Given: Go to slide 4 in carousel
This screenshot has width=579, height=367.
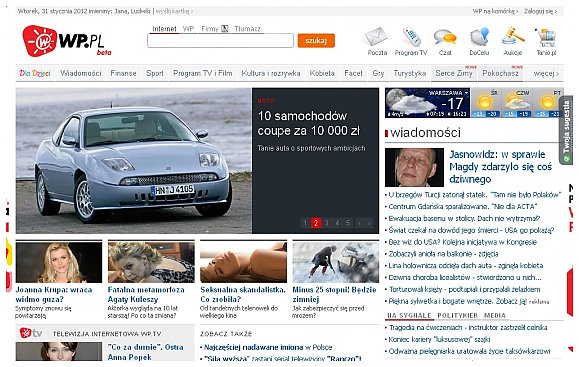Looking at the screenshot, I should click(x=337, y=223).
